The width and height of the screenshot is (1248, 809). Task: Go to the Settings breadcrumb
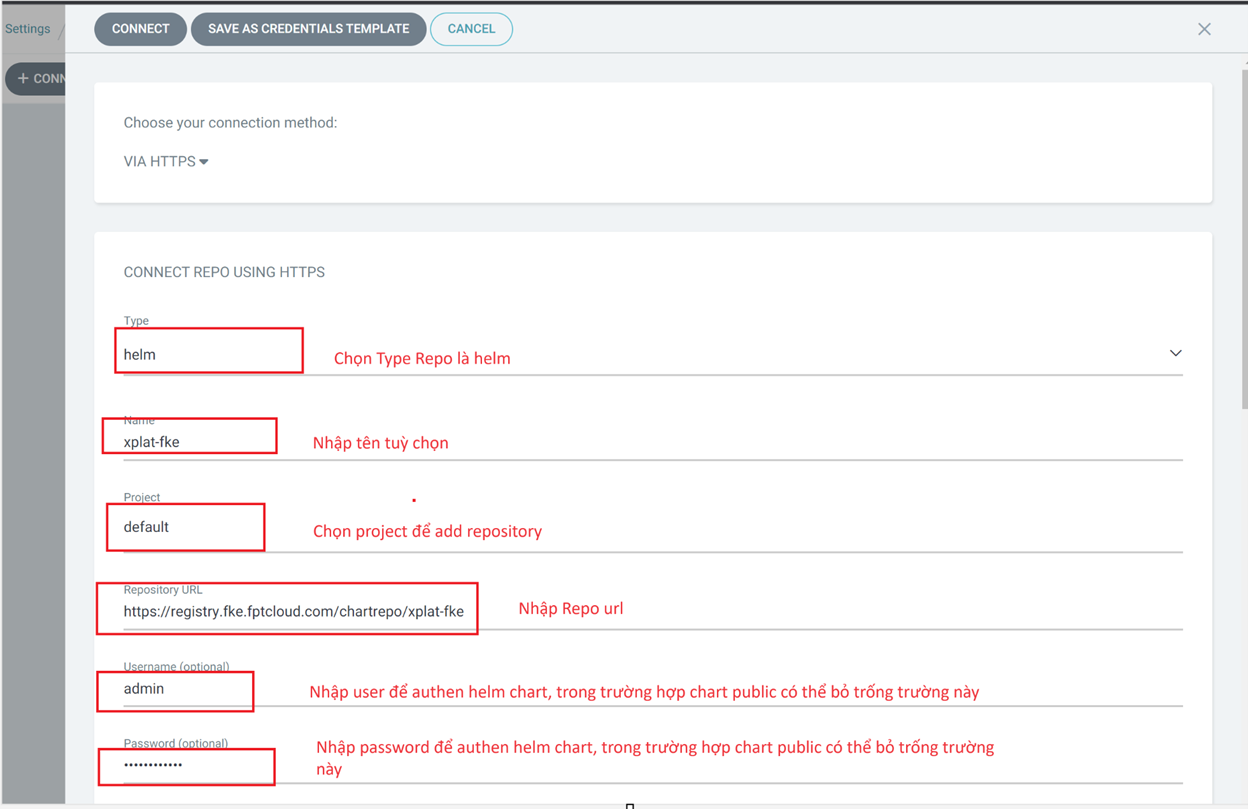coord(27,29)
